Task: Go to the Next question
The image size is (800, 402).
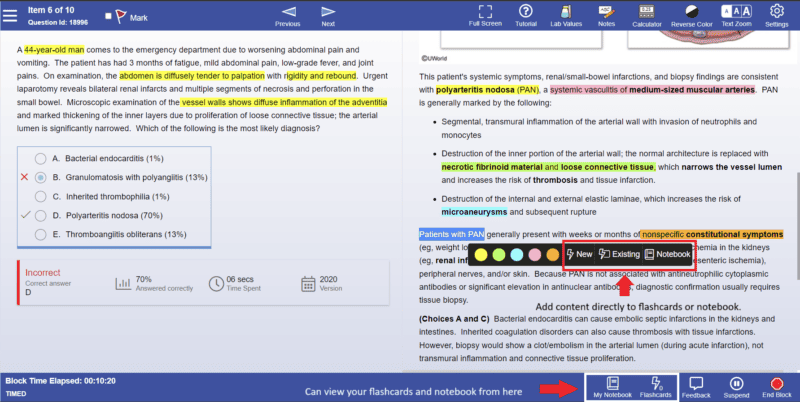Action: point(328,16)
